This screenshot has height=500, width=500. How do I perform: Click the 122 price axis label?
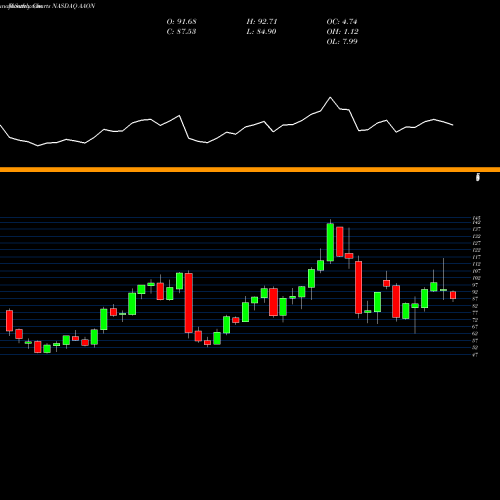click(477, 250)
